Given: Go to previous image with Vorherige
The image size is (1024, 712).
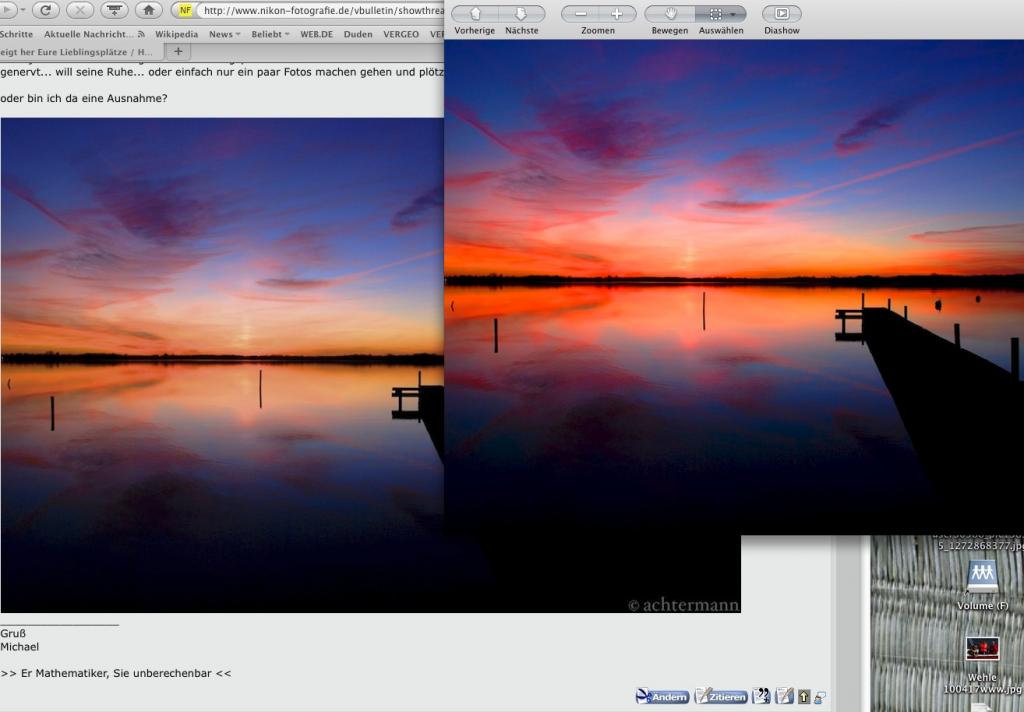Looking at the screenshot, I should click(x=475, y=14).
